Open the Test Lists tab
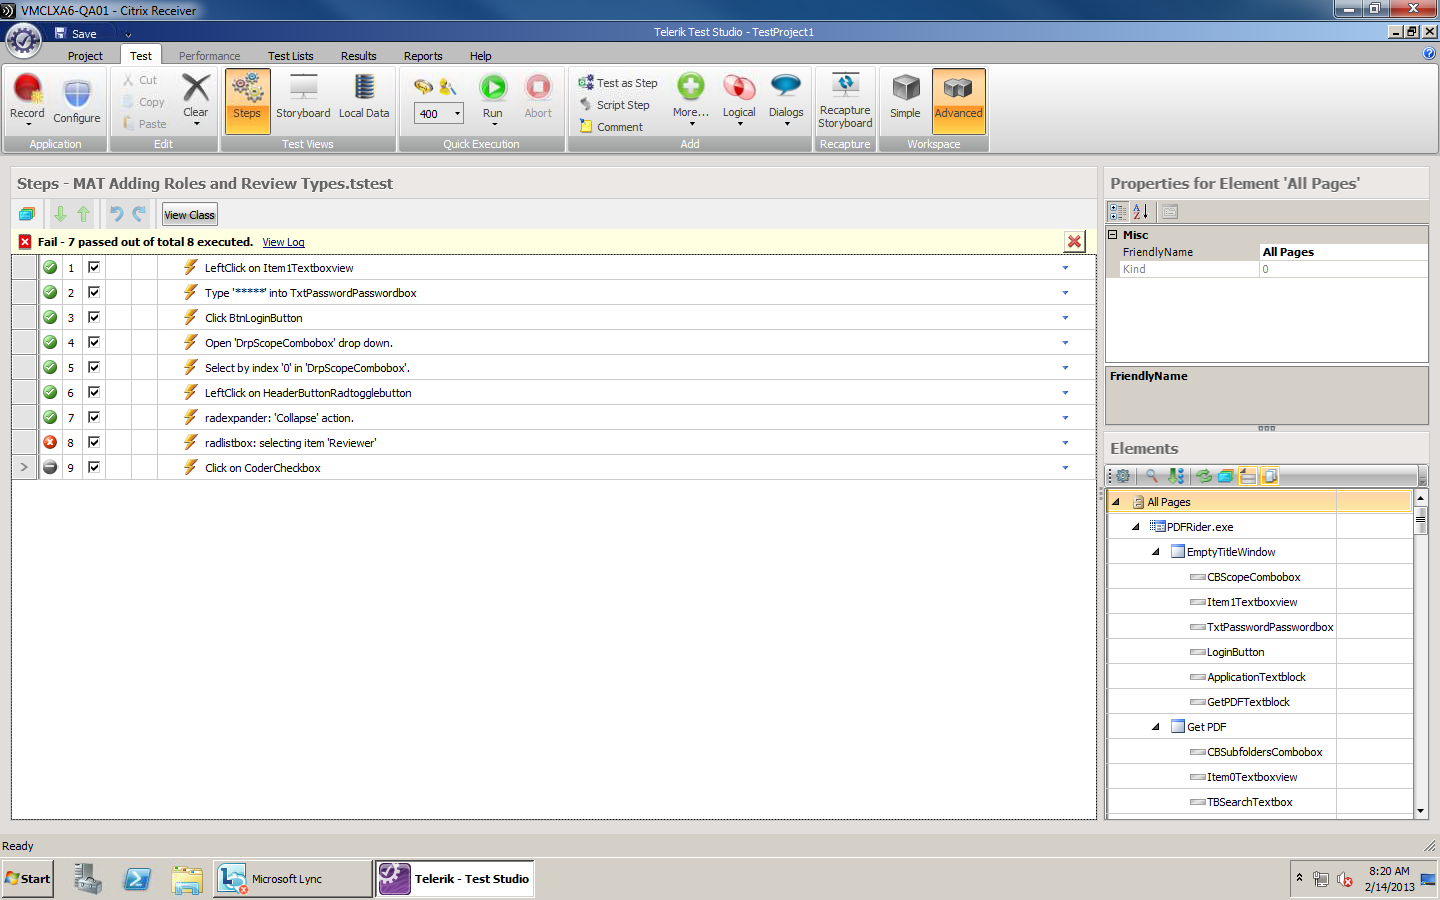The image size is (1440, 900). (290, 56)
